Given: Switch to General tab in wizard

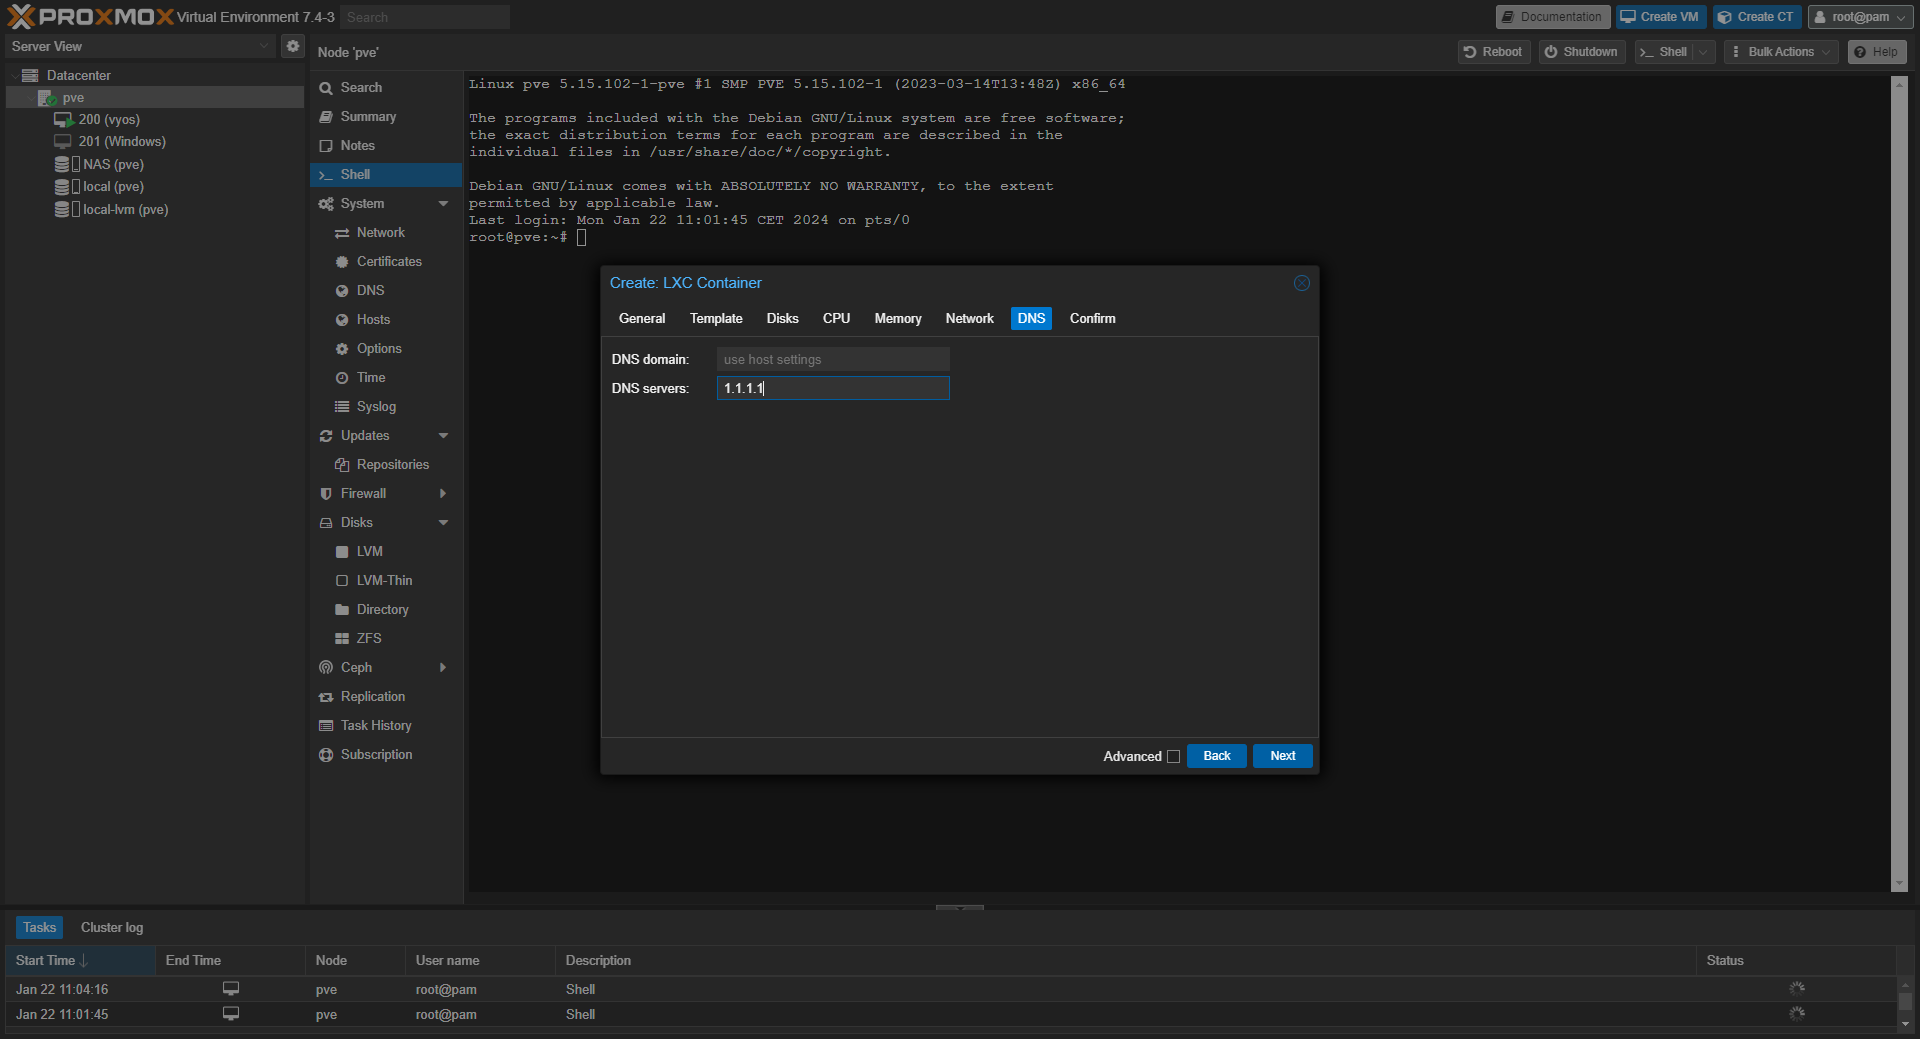Looking at the screenshot, I should 642,318.
